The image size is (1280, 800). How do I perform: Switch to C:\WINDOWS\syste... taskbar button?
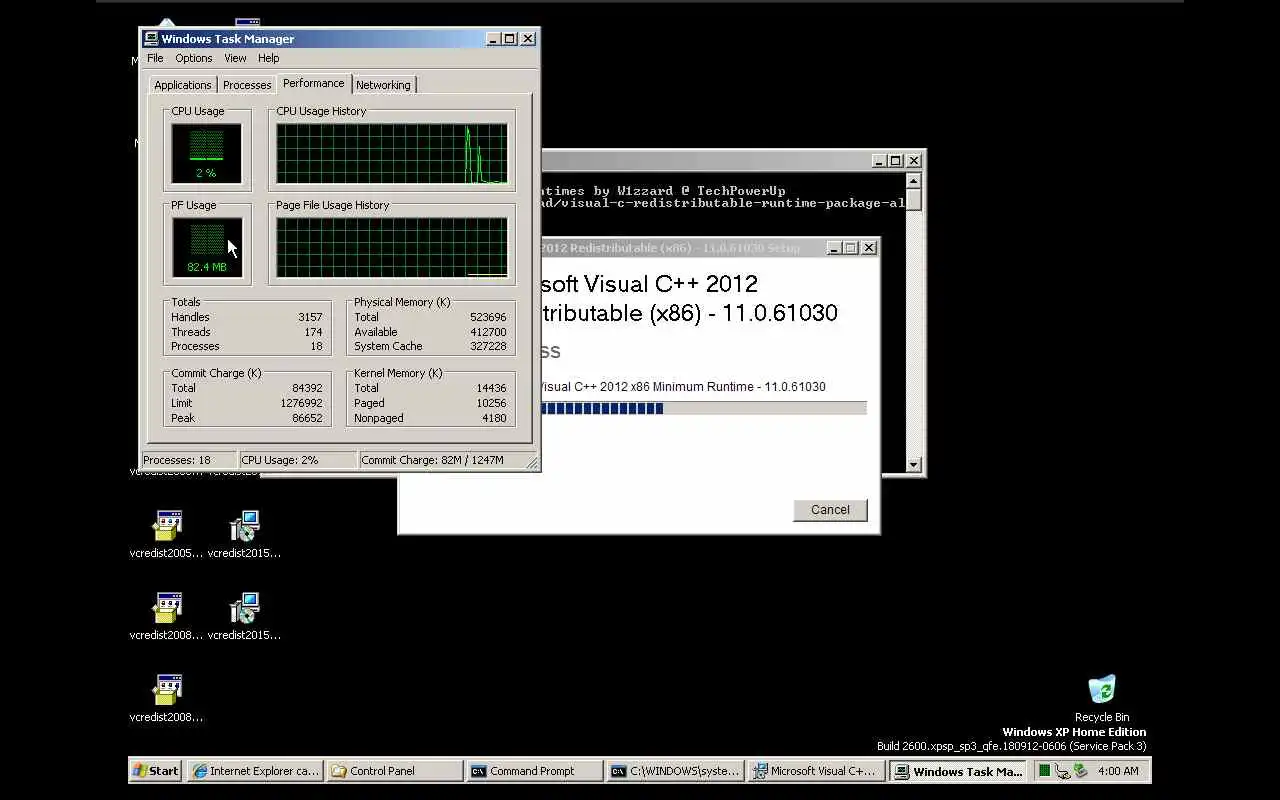675,771
